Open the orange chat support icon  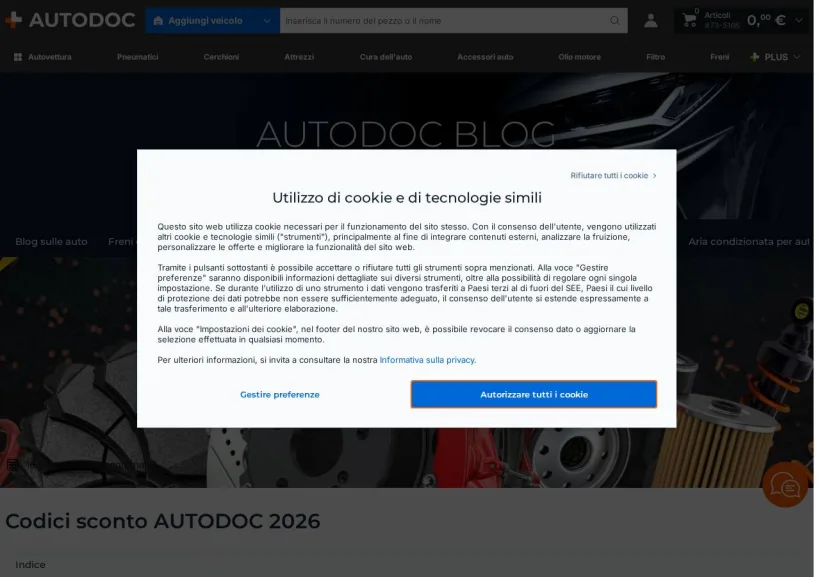(785, 485)
